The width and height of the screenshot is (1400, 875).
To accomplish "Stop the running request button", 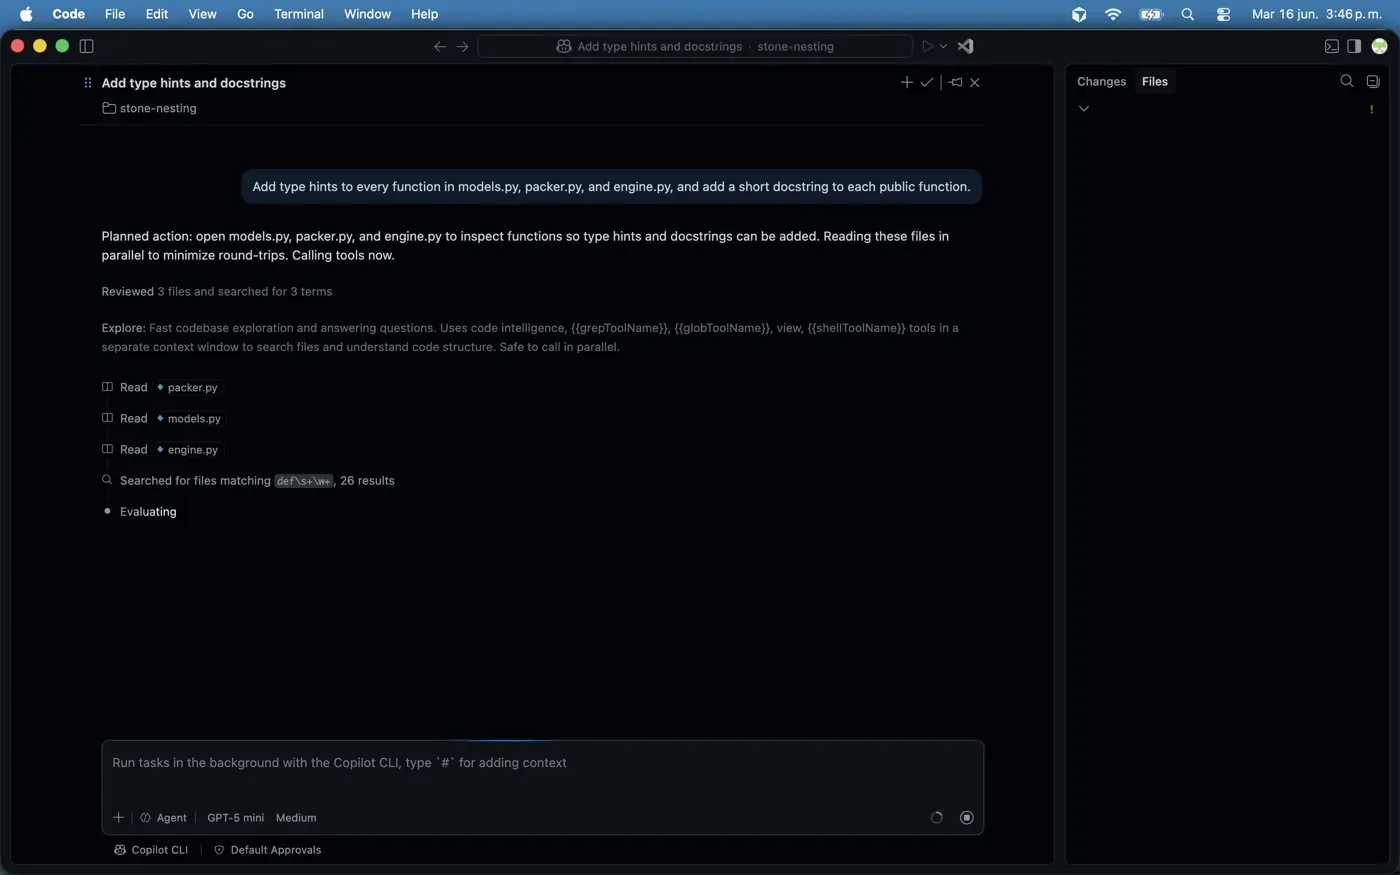I will click(x=967, y=817).
